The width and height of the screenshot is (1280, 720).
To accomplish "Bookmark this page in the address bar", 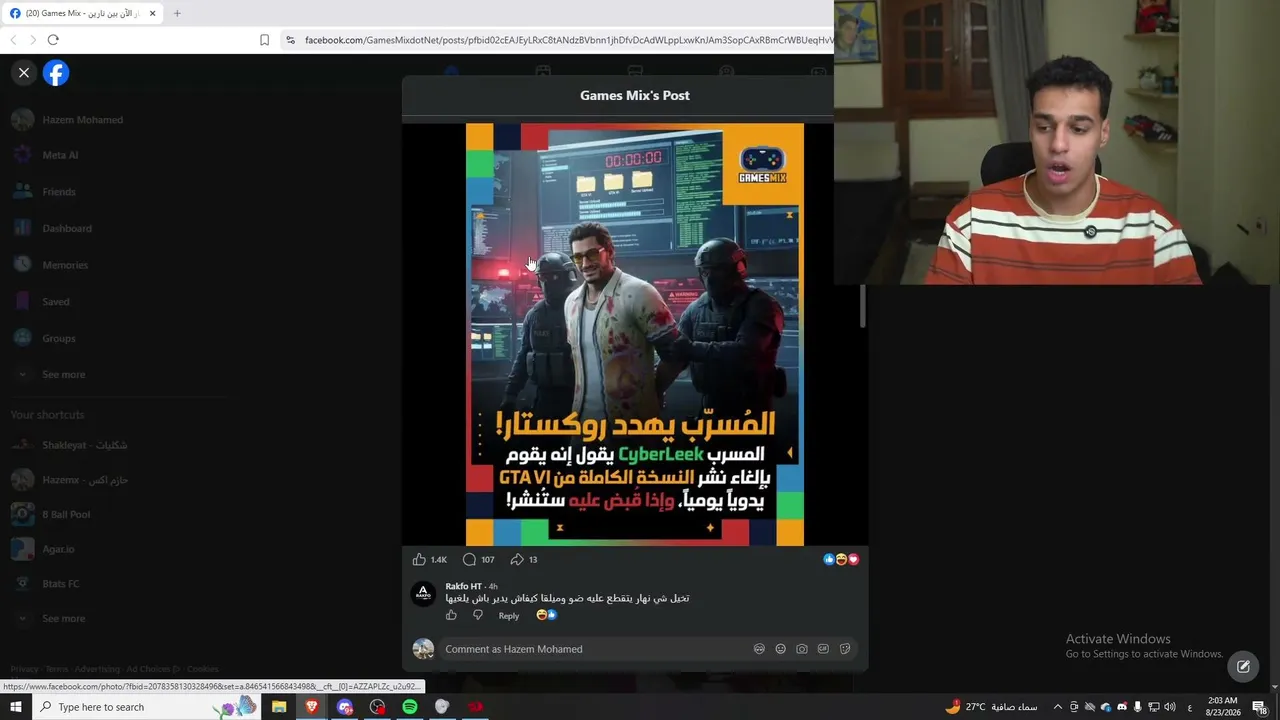I will [264, 40].
